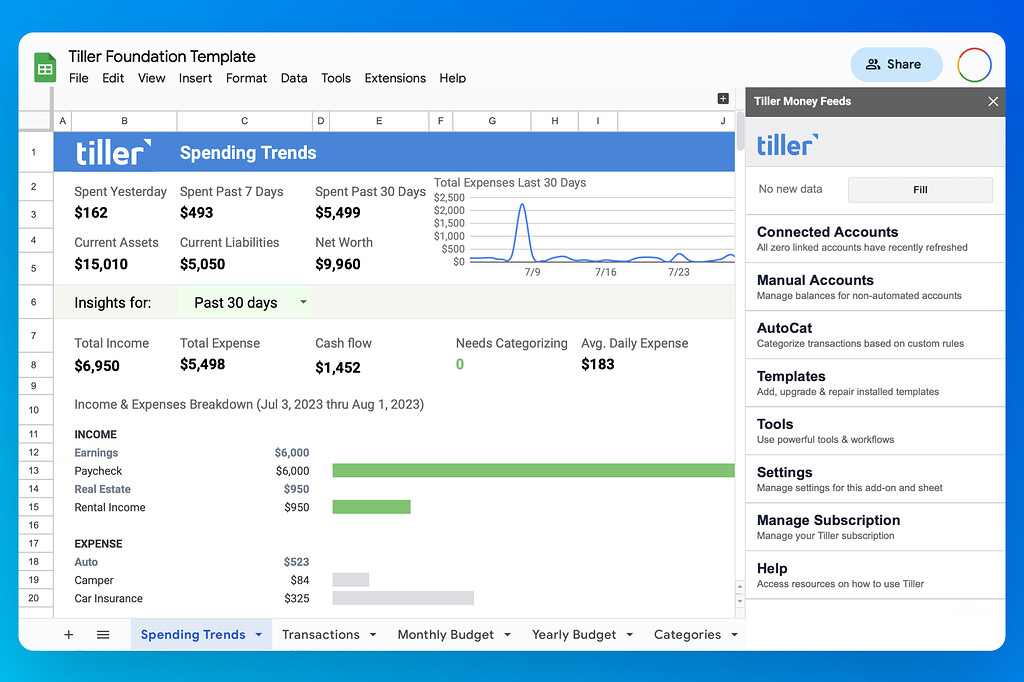1024x682 pixels.
Task: Open the Transactions tab dropdown arrow
Action: (372, 634)
